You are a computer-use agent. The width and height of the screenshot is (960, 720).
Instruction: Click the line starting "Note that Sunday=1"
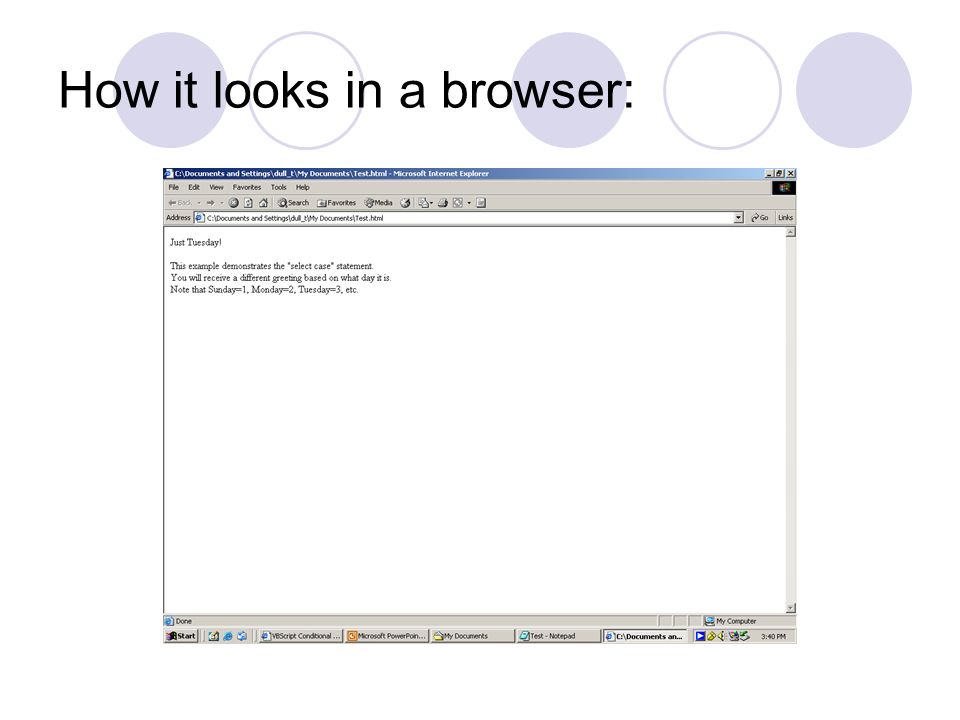(x=264, y=290)
